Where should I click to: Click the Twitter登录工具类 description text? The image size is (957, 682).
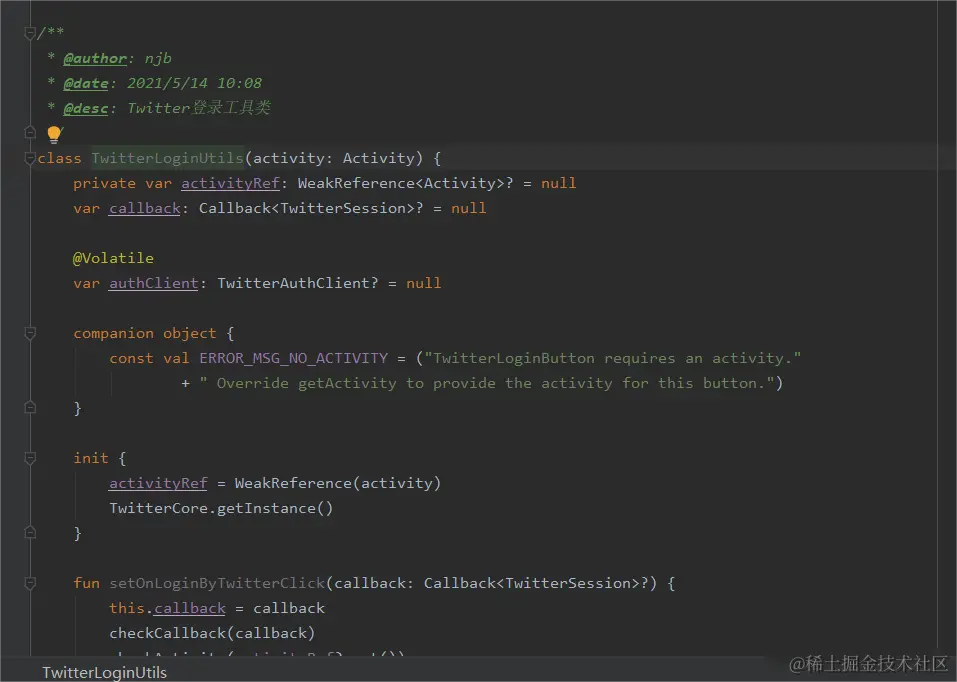pyautogui.click(x=199, y=108)
